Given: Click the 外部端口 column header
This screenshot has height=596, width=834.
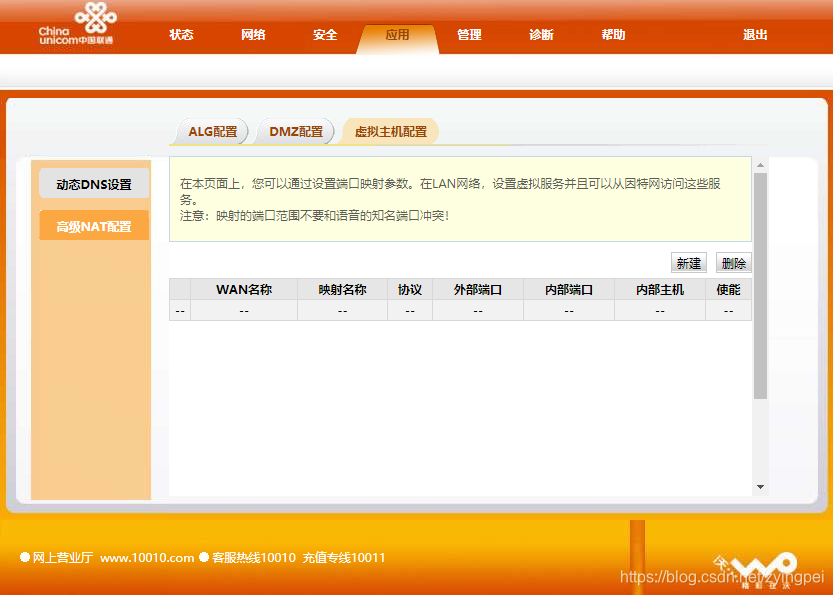Looking at the screenshot, I should (478, 290).
